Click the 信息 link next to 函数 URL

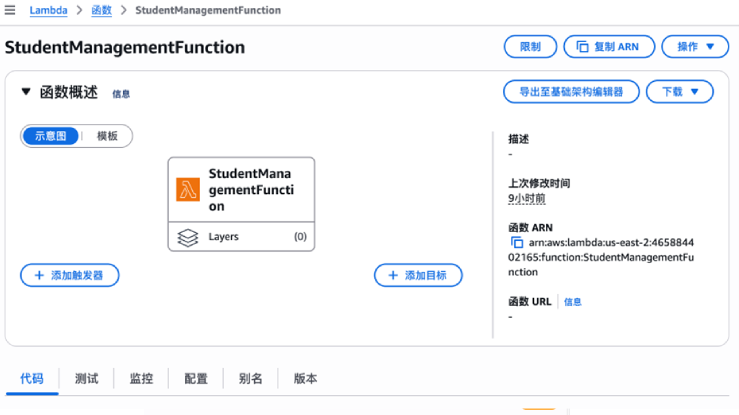(573, 302)
